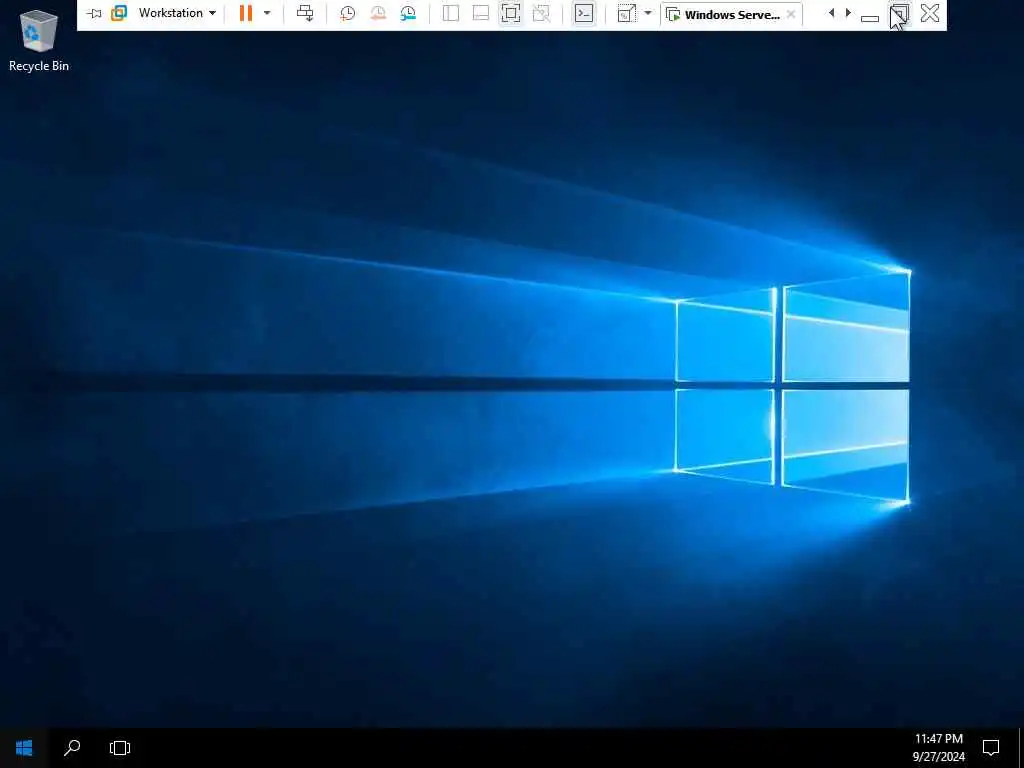Revert the VM to its previous snapshot
The height and width of the screenshot is (768, 1024).
click(x=377, y=13)
